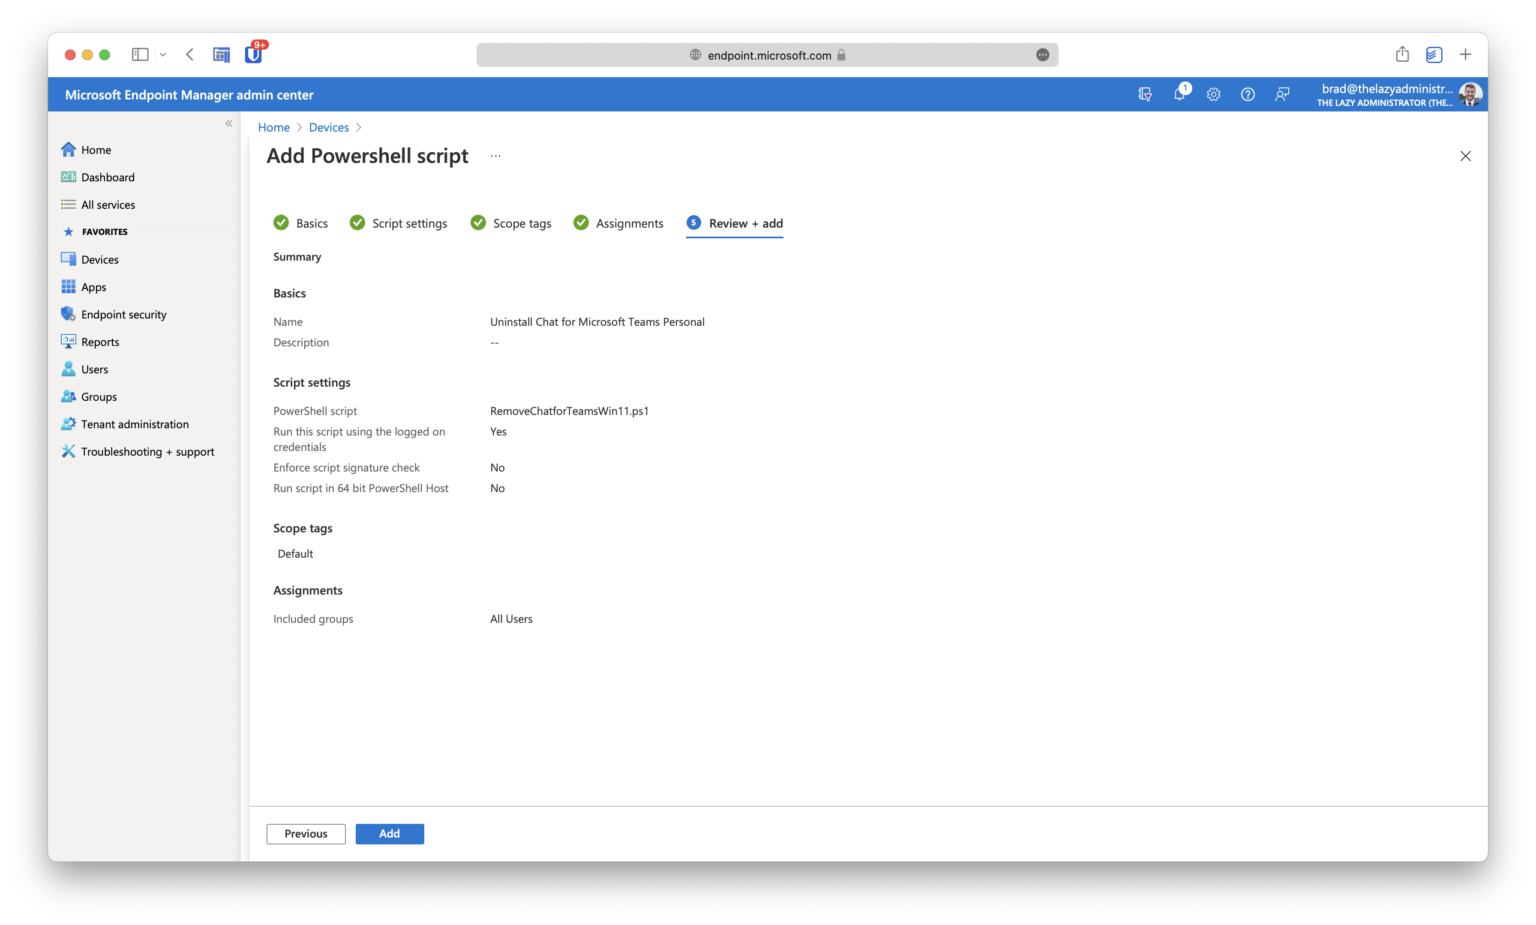
Task: Open the more options ellipsis by title
Action: click(x=496, y=156)
